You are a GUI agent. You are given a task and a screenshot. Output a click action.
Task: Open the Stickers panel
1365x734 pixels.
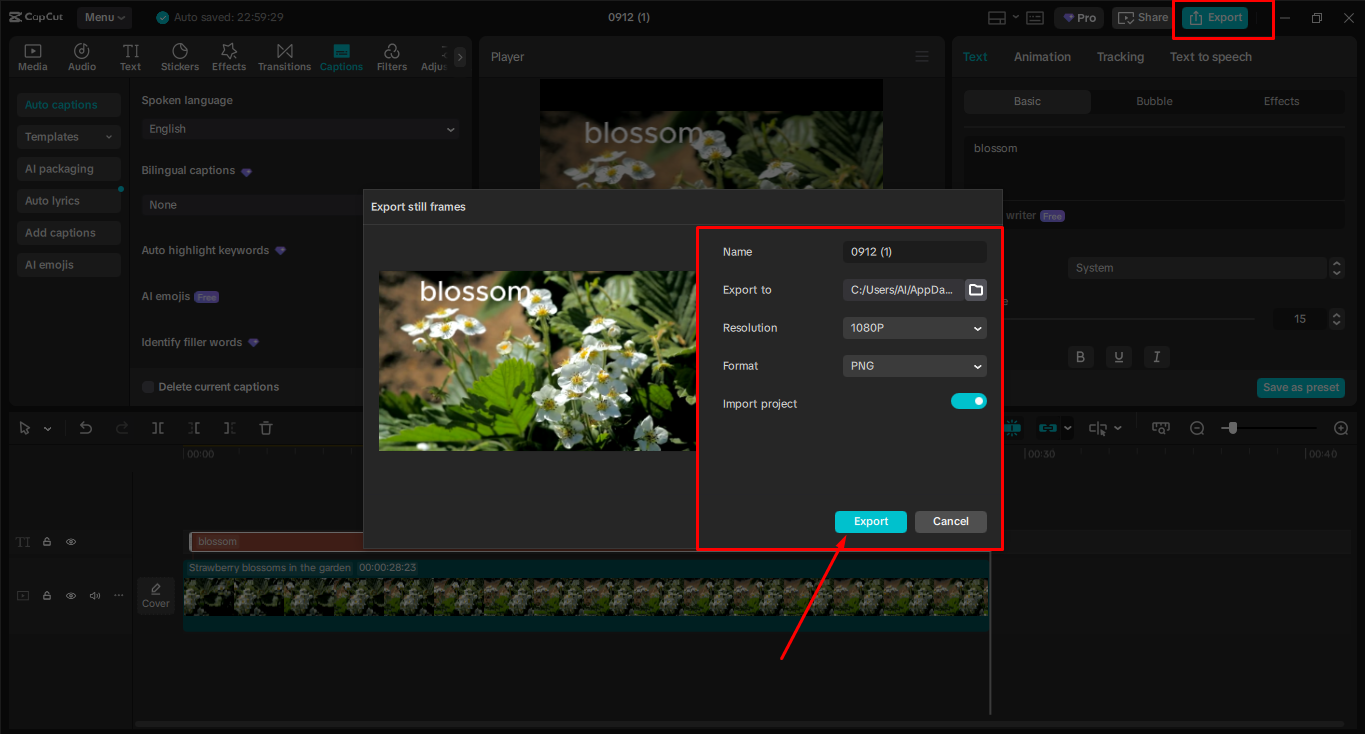click(x=180, y=56)
